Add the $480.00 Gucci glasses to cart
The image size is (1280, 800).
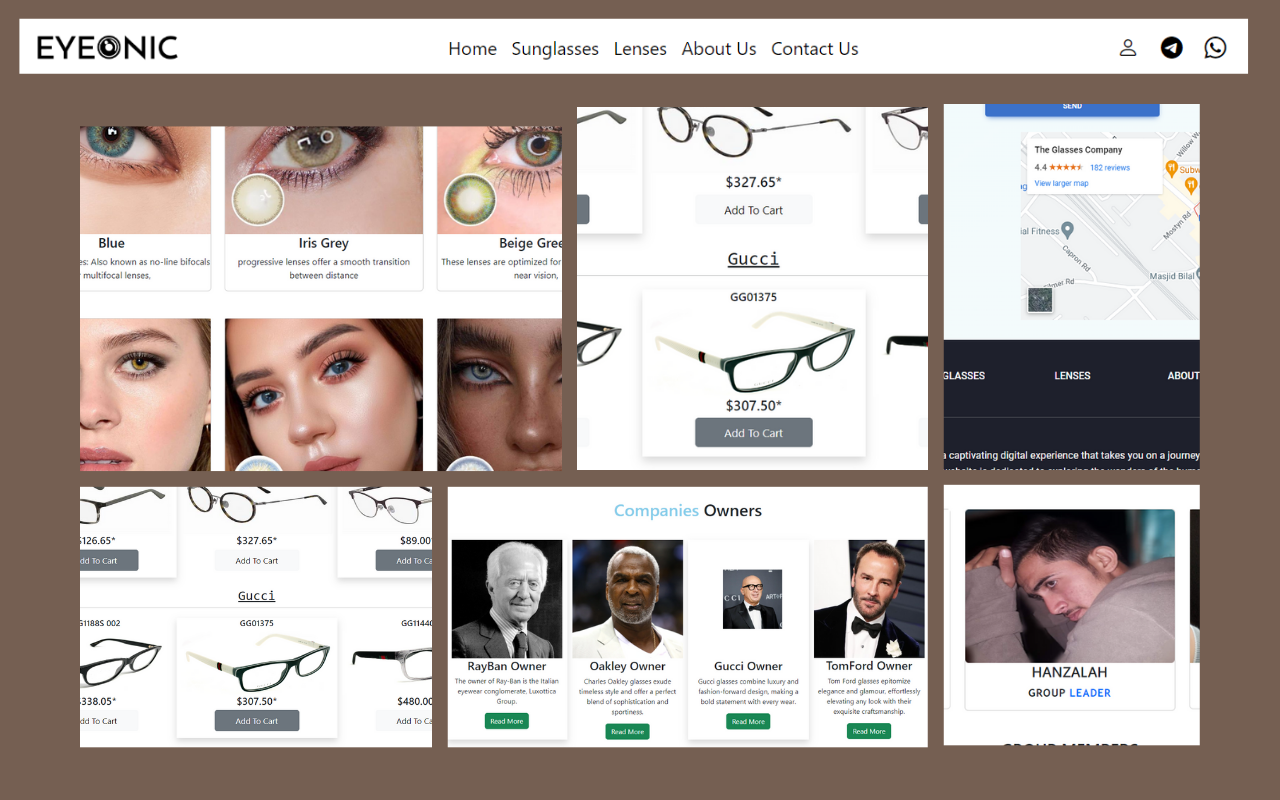coord(404,721)
